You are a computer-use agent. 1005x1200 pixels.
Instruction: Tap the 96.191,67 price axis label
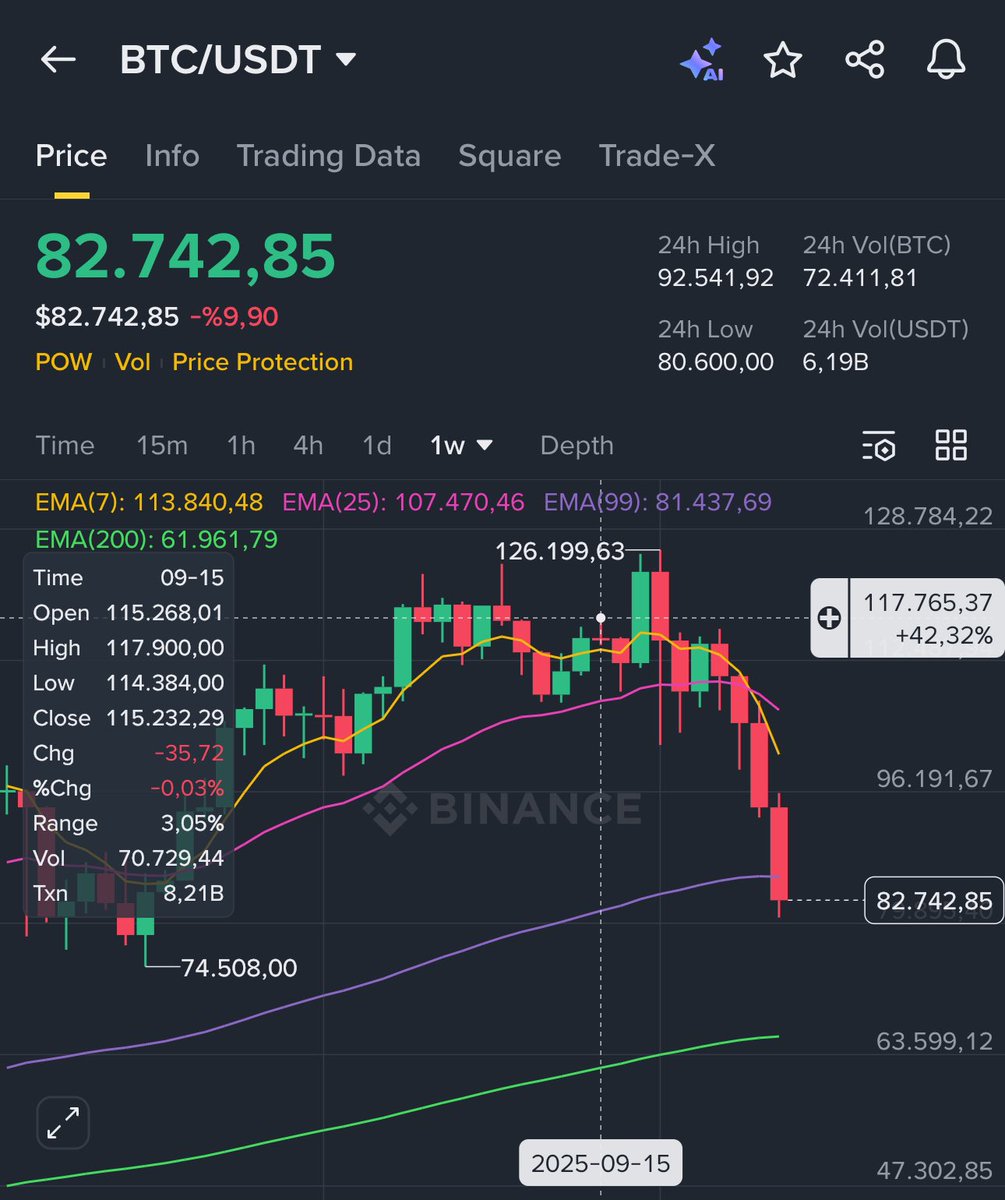coord(934,778)
